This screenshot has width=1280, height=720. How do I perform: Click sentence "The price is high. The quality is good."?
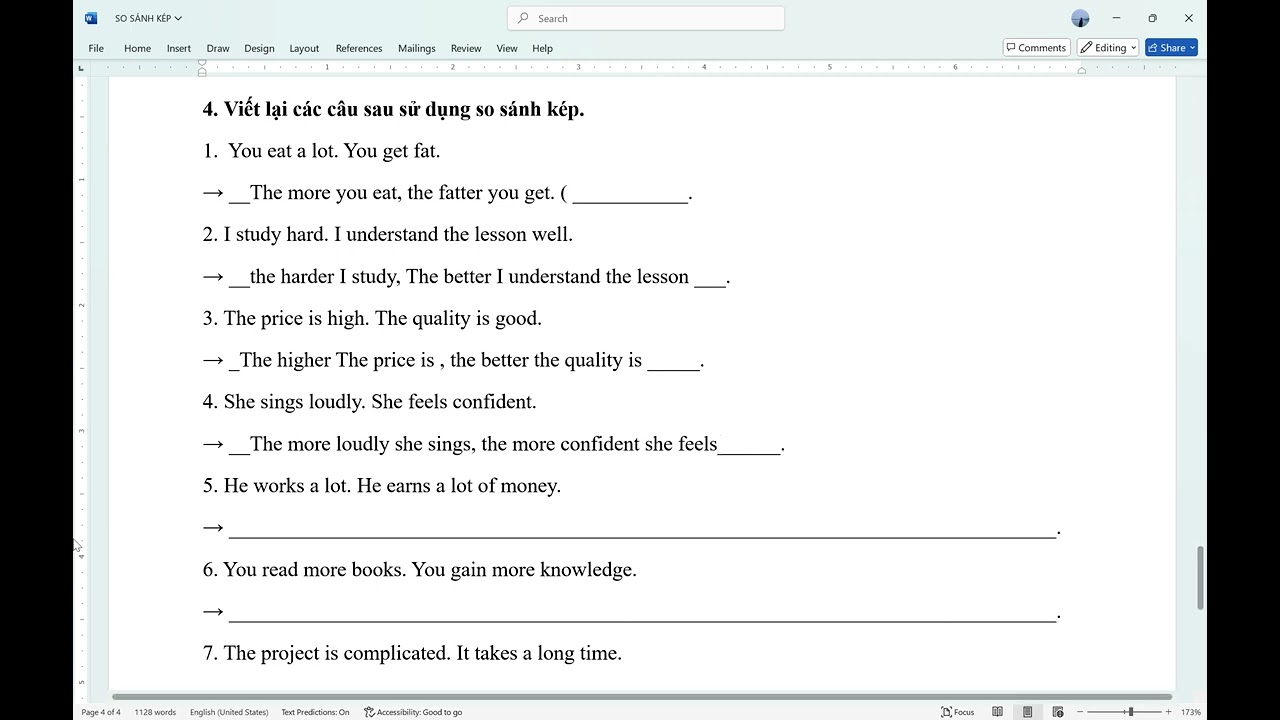(382, 319)
